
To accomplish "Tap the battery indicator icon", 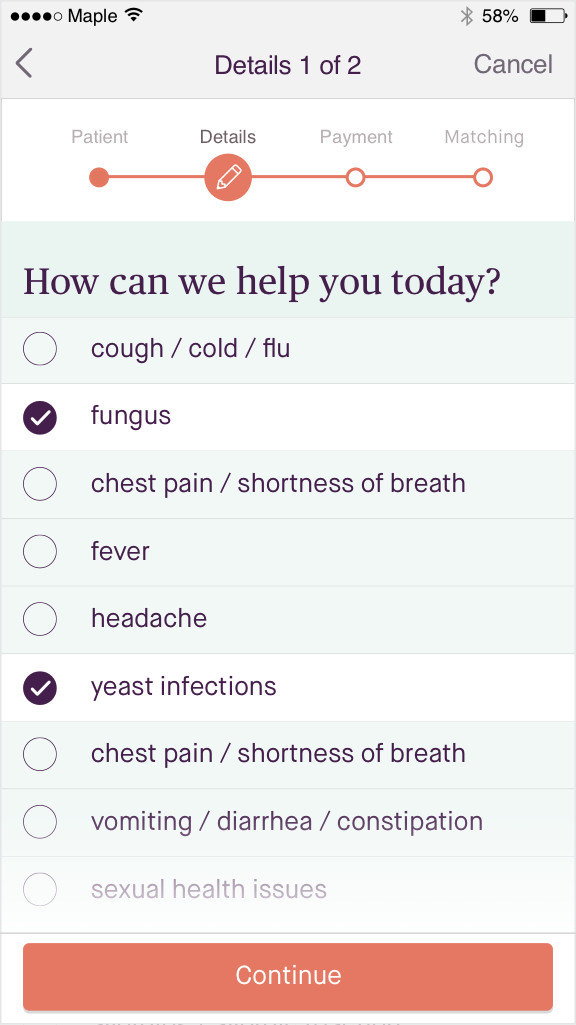I will click(548, 16).
